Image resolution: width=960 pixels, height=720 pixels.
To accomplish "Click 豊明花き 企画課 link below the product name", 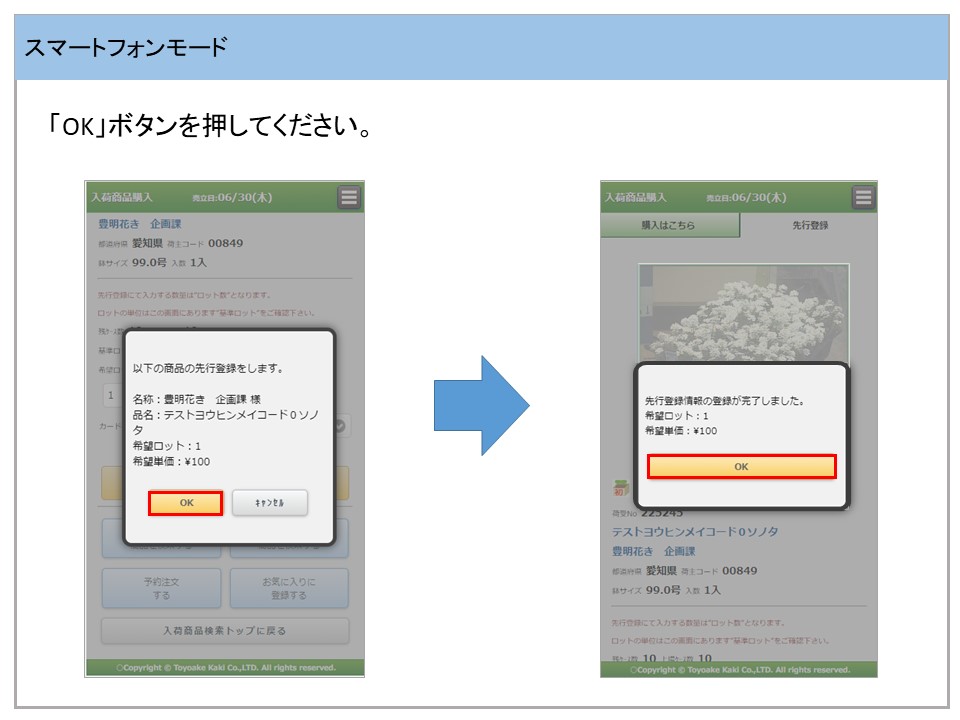I will [653, 551].
